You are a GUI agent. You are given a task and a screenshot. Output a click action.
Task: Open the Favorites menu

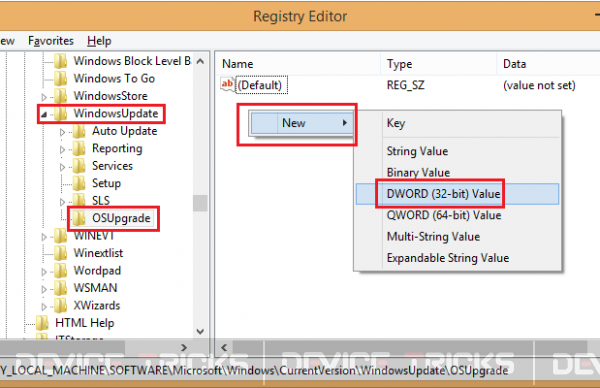click(51, 41)
